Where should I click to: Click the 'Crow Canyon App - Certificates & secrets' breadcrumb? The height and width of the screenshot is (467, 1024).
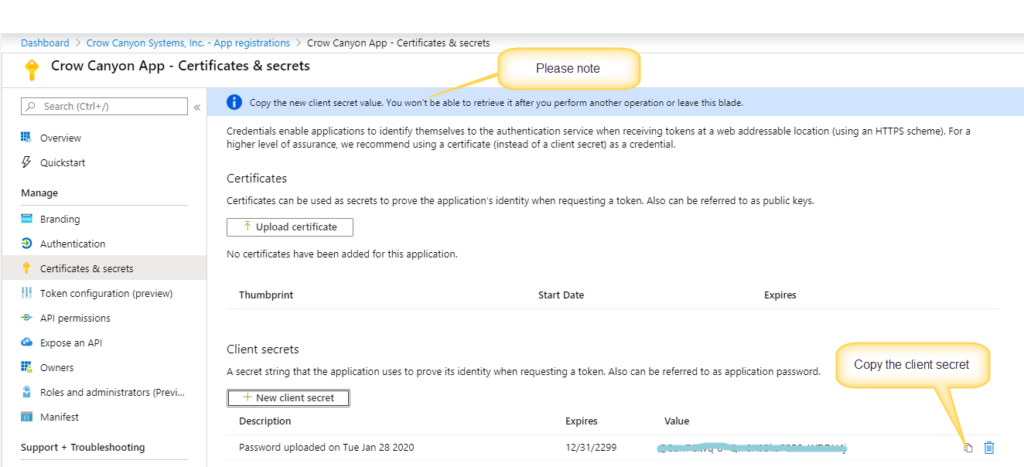(398, 43)
